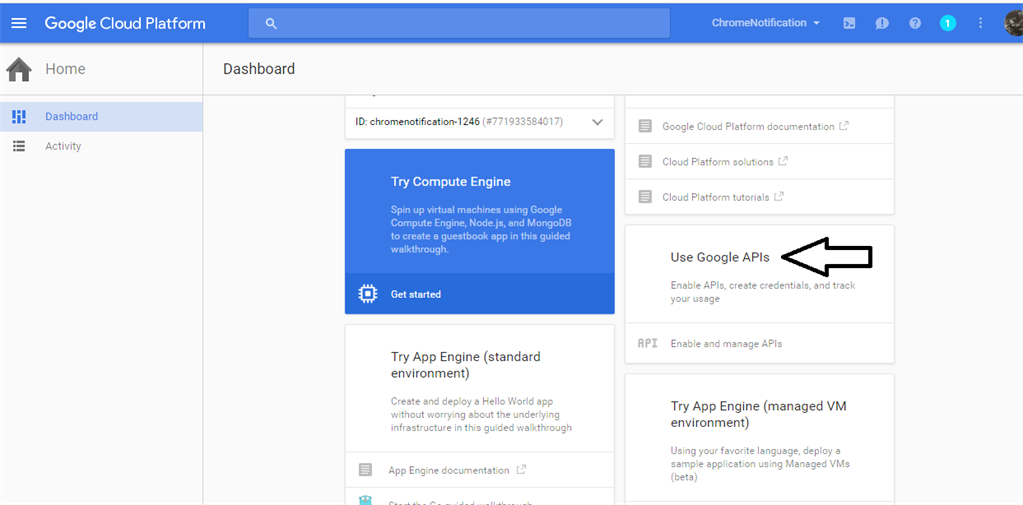
Task: View the notifications badge showing 1
Action: (x=948, y=23)
